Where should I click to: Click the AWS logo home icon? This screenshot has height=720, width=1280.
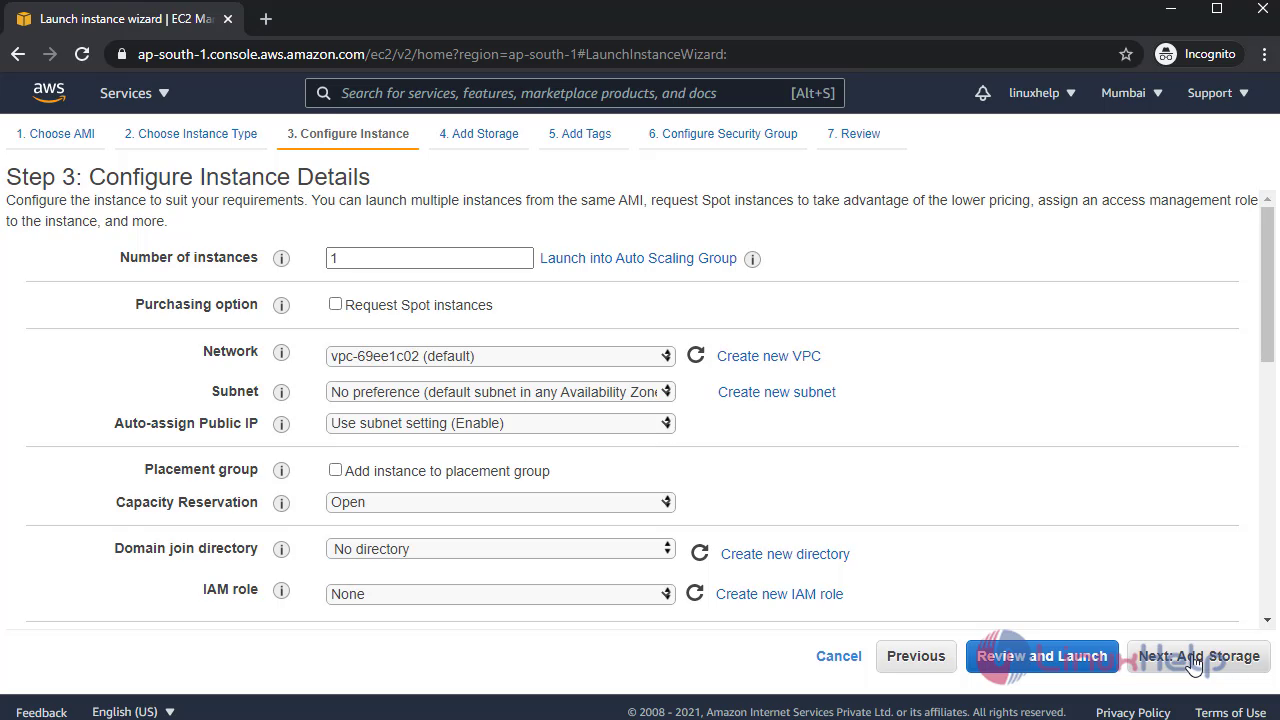pyautogui.click(x=49, y=92)
